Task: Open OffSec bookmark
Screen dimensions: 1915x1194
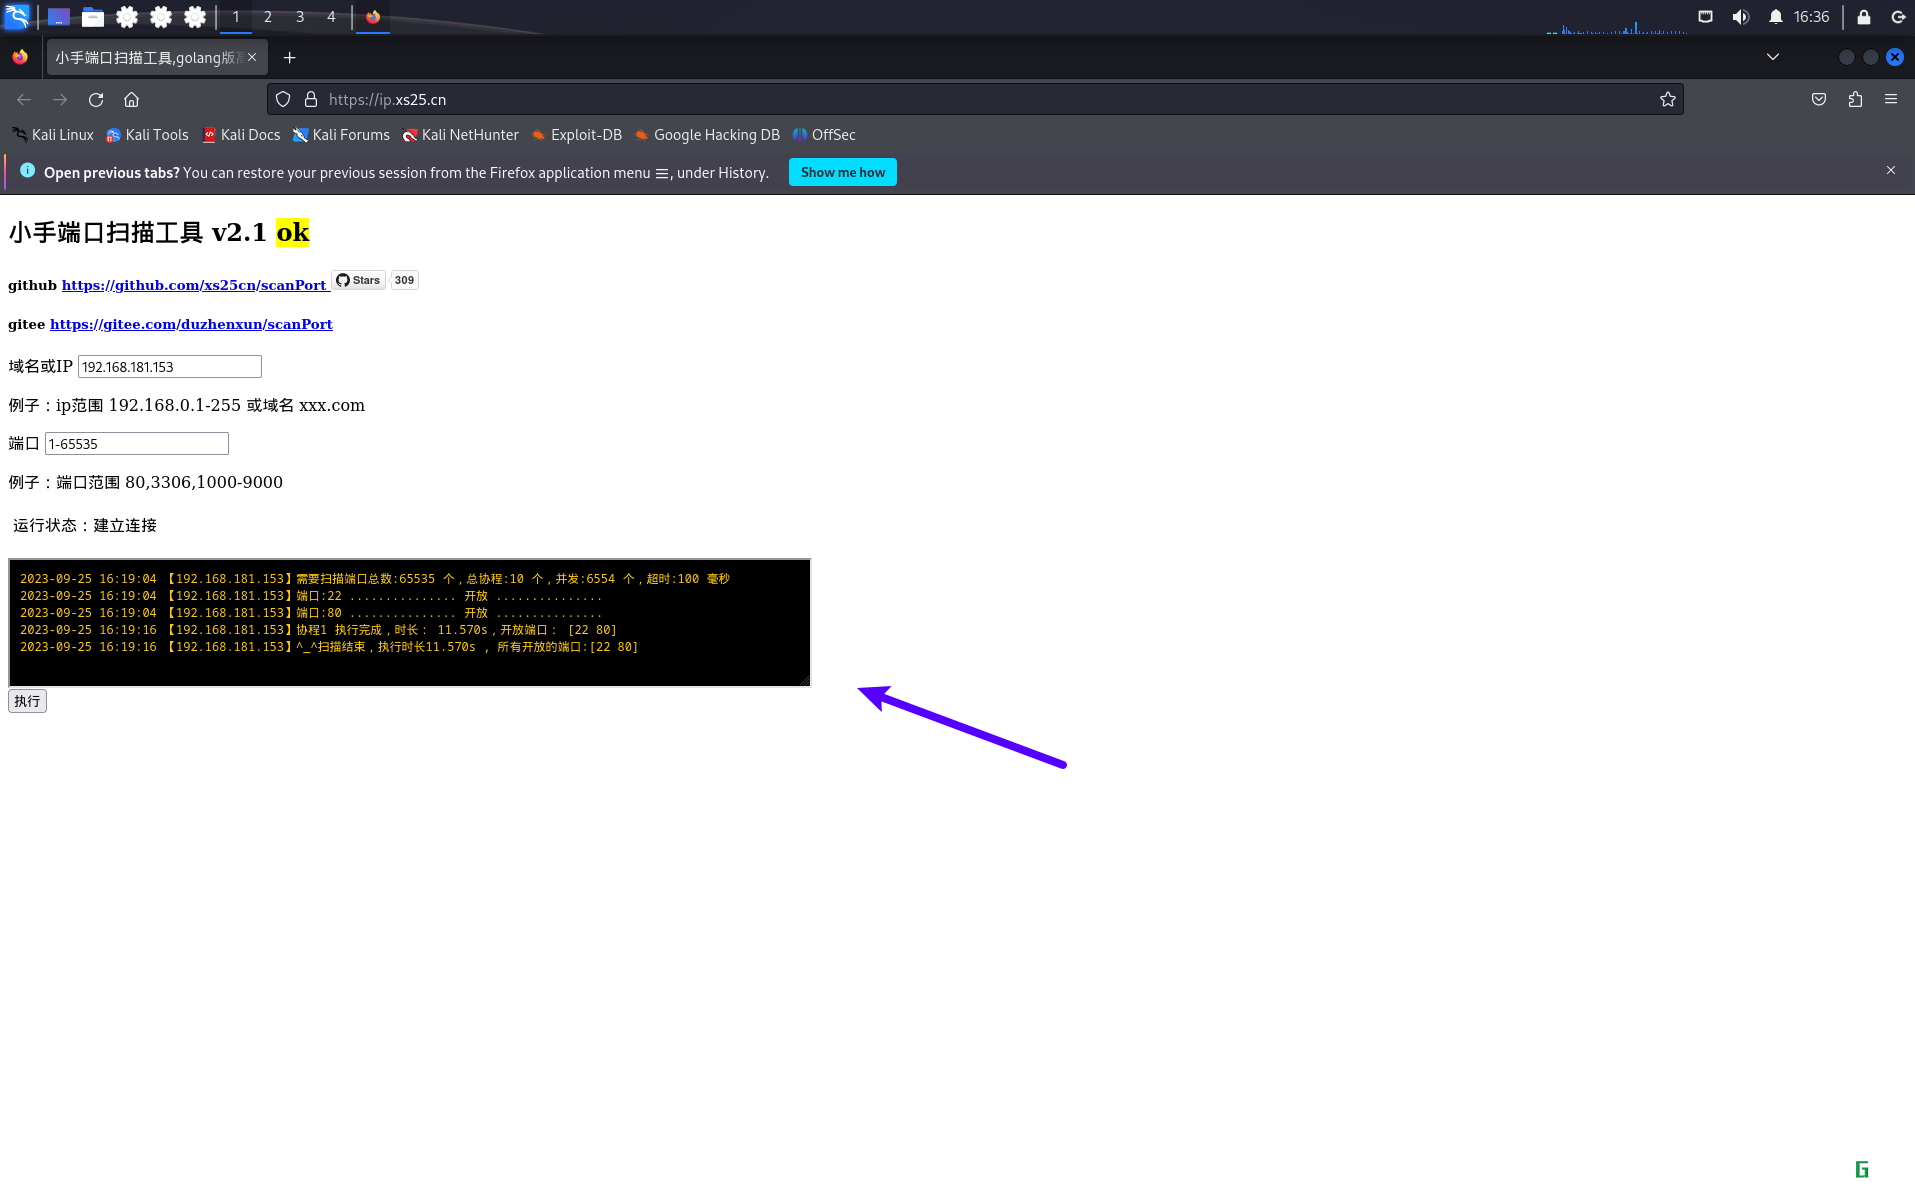Action: click(x=824, y=135)
